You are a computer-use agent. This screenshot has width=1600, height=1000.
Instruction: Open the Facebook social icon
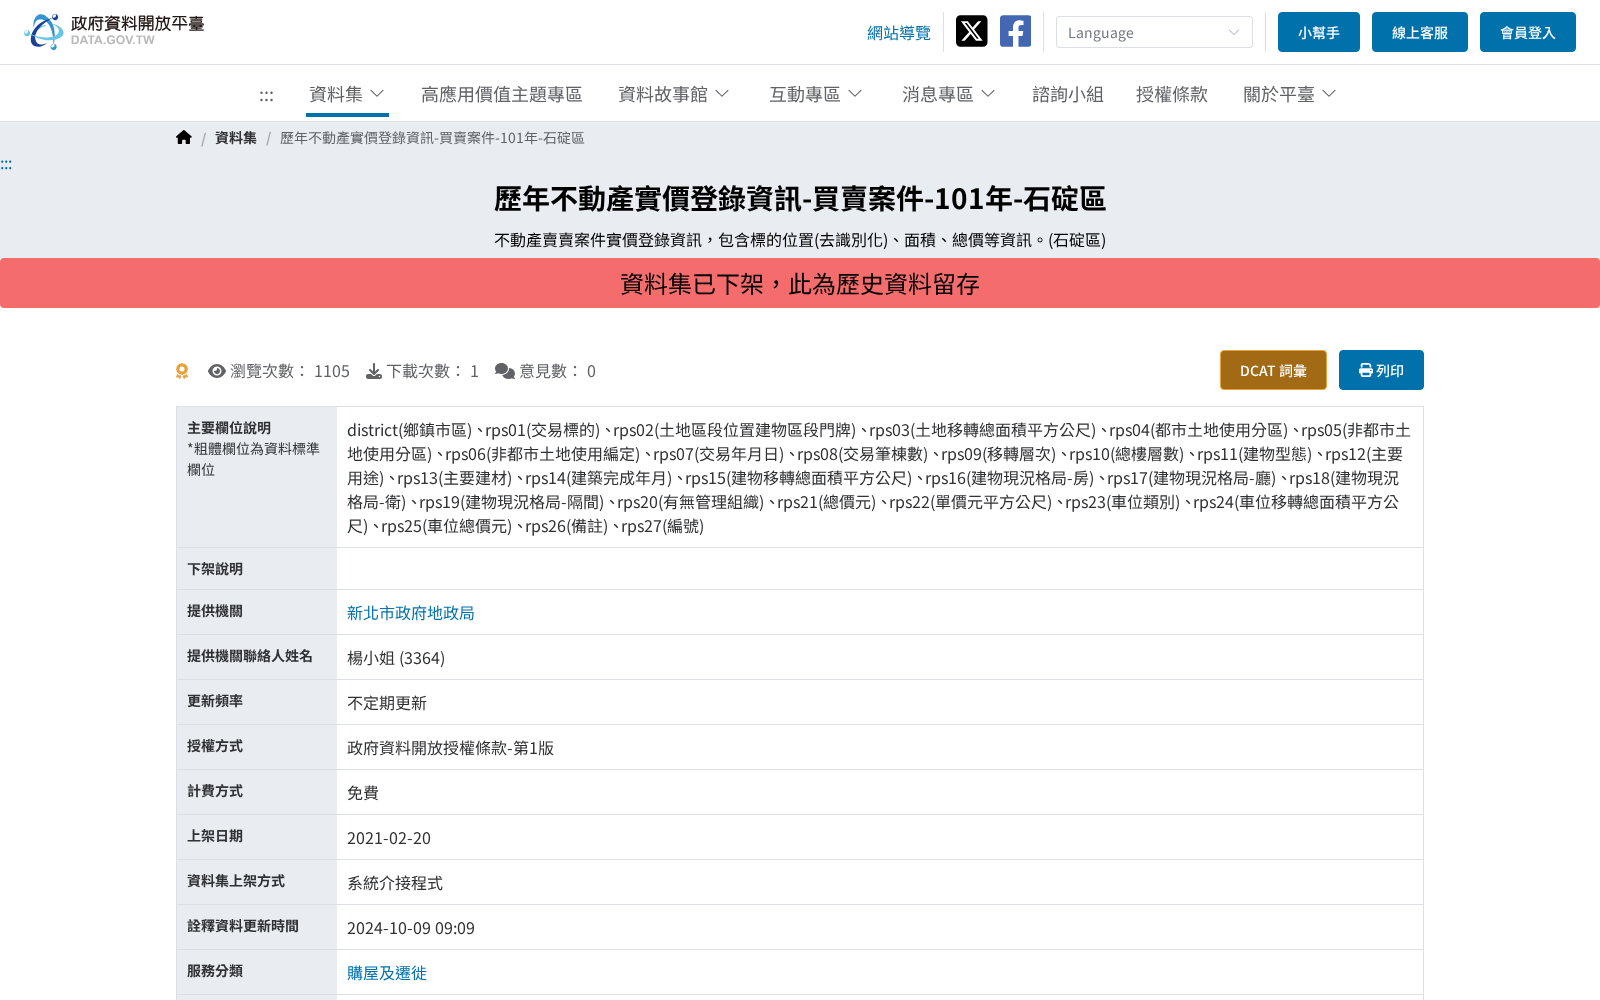pyautogui.click(x=1015, y=31)
